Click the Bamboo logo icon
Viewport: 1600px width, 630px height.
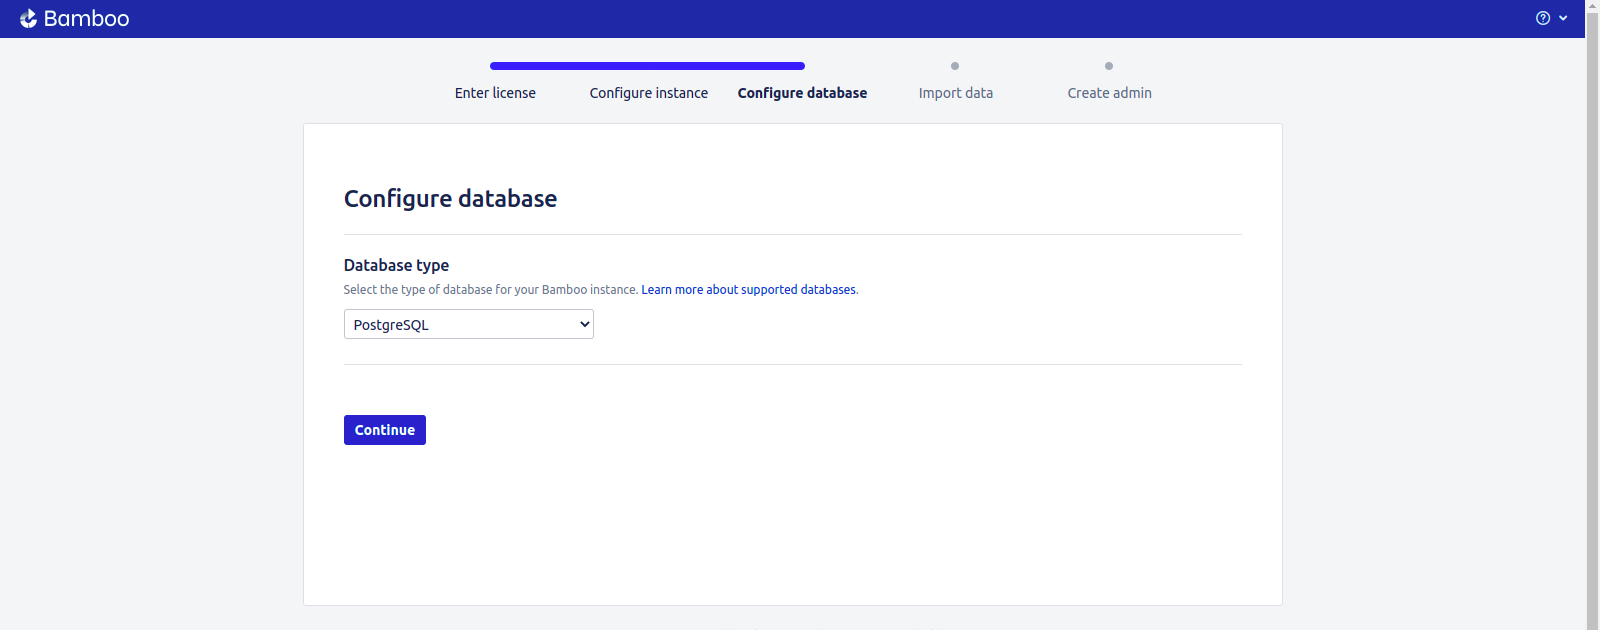pos(28,18)
